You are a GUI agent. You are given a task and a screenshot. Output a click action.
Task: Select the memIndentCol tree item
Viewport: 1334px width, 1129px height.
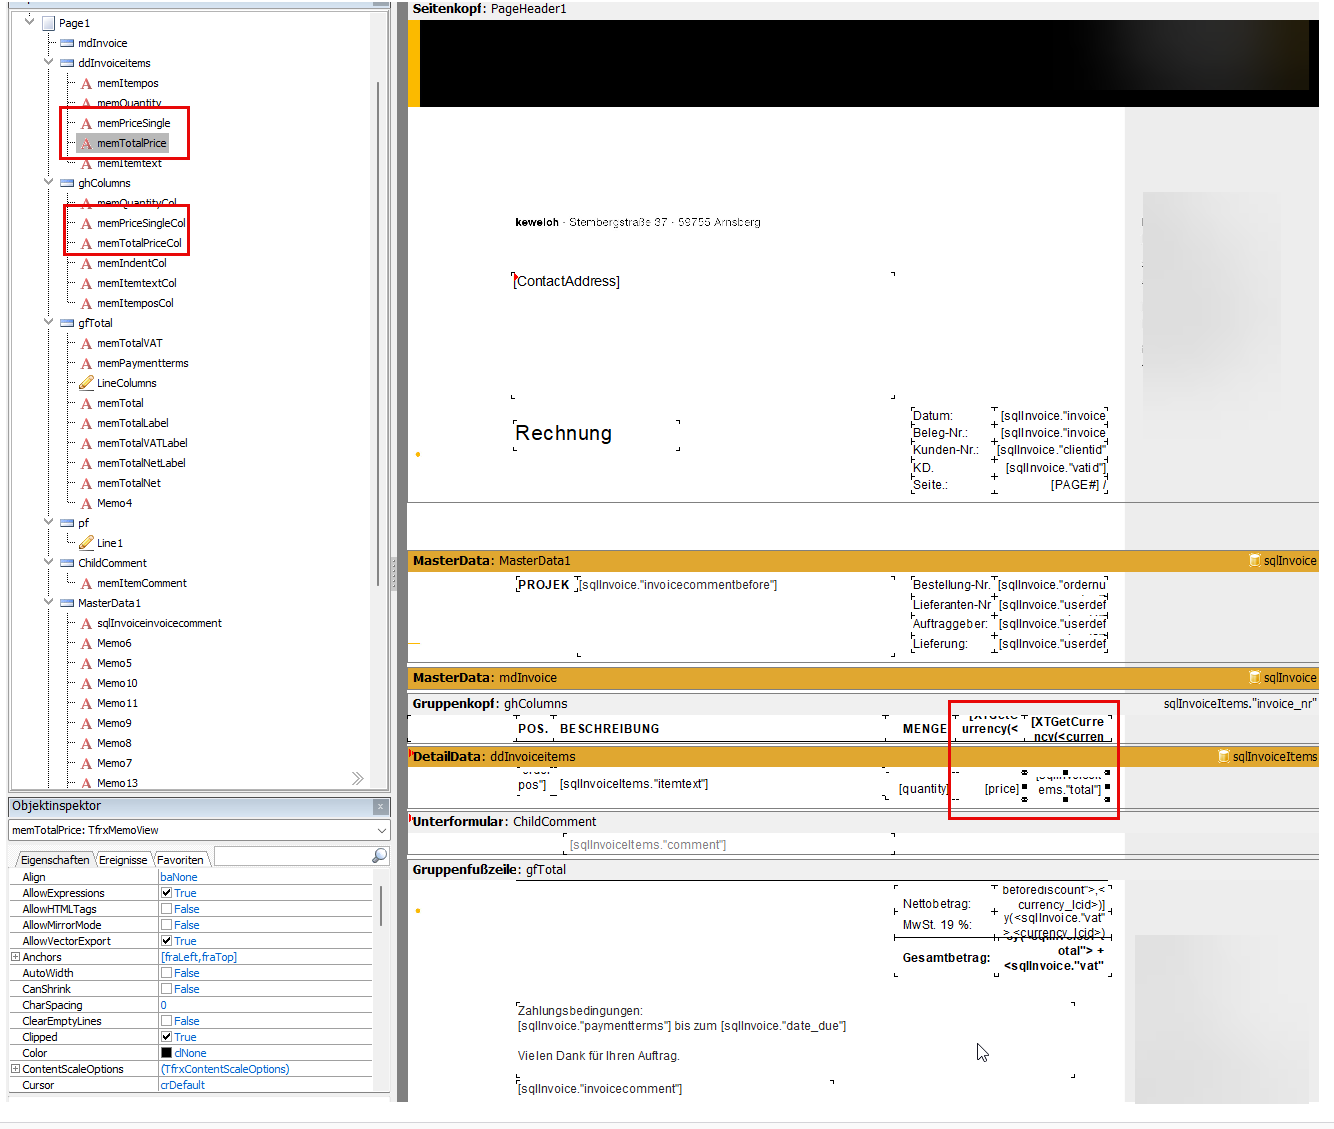[132, 263]
